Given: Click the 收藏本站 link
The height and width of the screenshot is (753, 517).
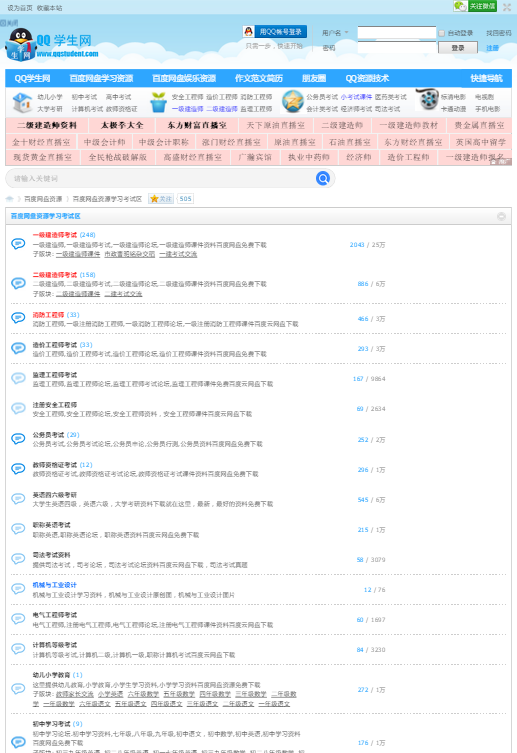Looking at the screenshot, I should pyautogui.click(x=49, y=8).
